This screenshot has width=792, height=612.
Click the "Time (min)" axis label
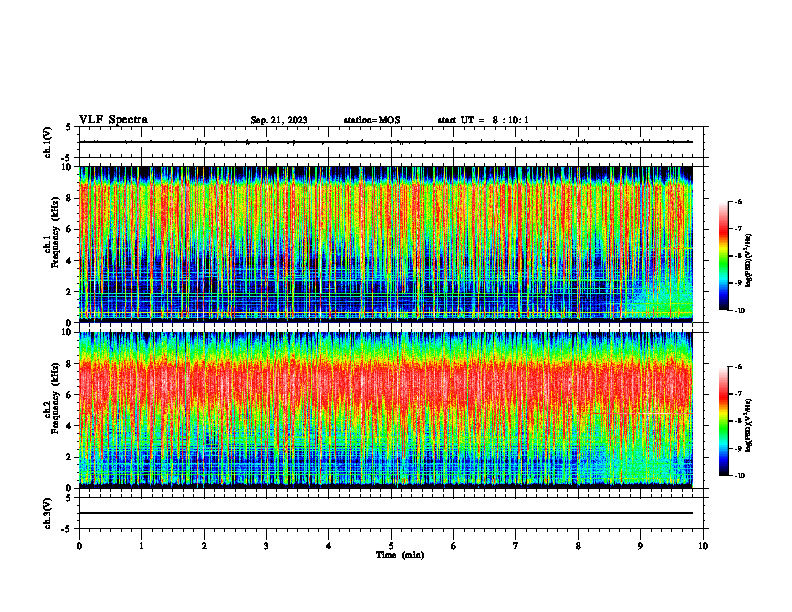pyautogui.click(x=400, y=555)
